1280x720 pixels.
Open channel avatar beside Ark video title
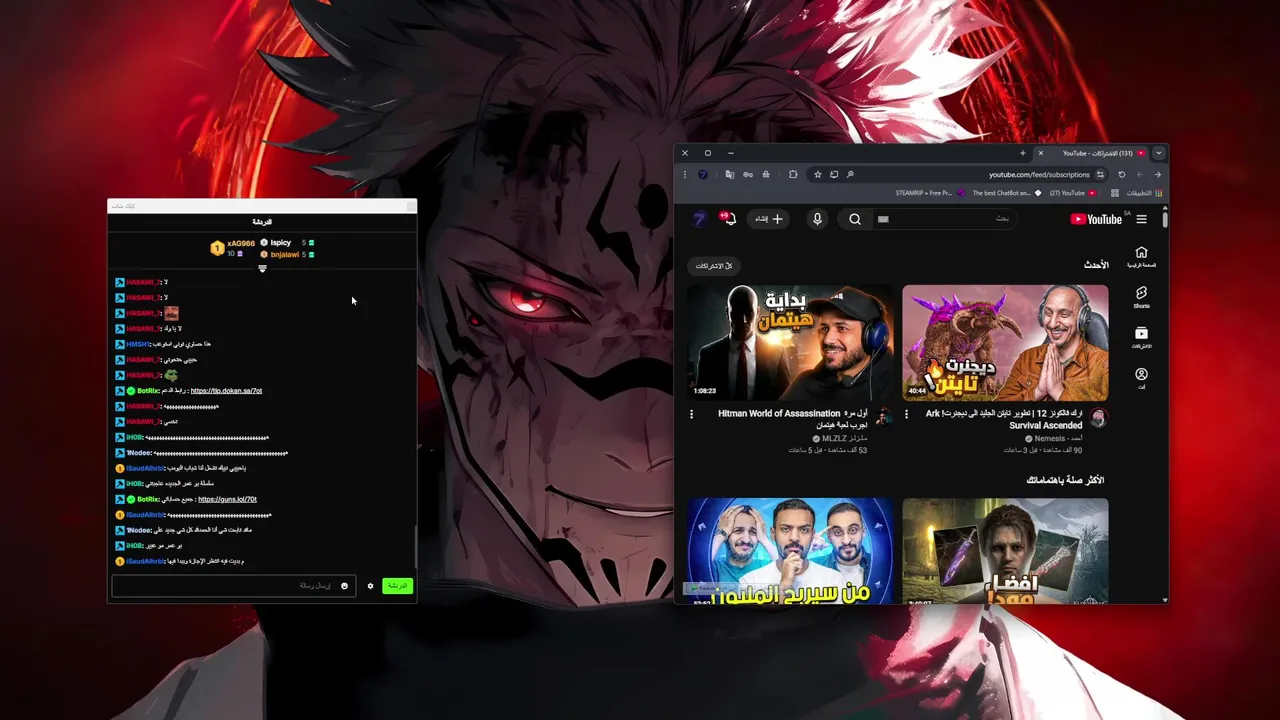click(x=1098, y=417)
